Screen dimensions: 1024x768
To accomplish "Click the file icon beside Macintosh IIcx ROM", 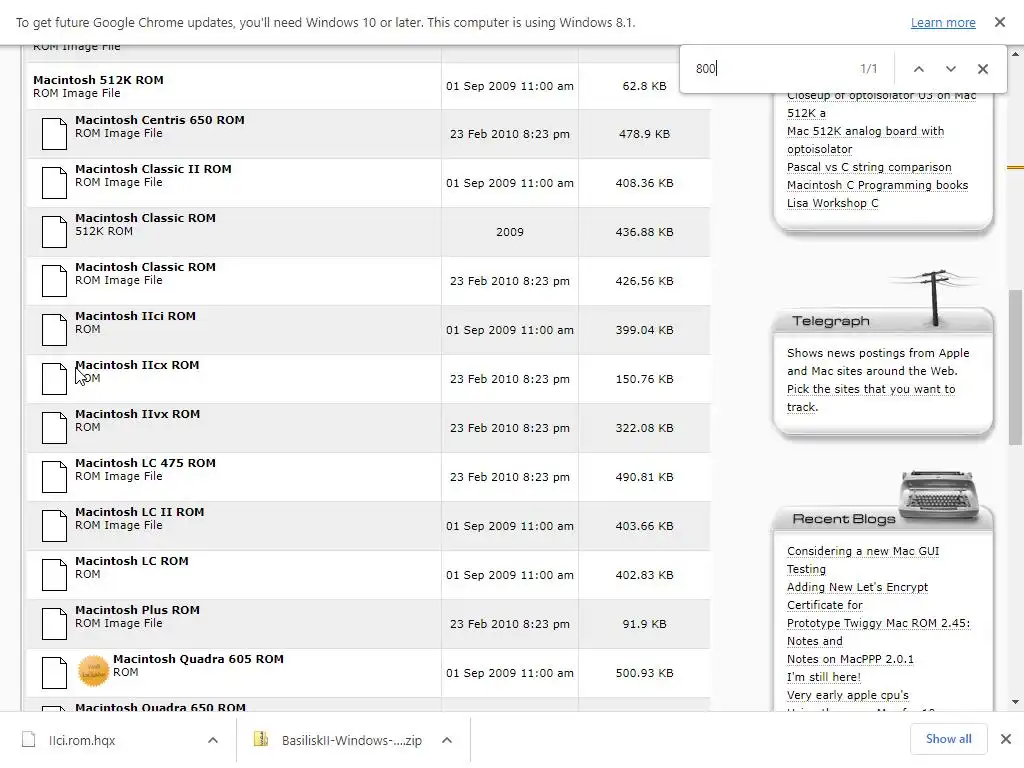I will click(54, 379).
